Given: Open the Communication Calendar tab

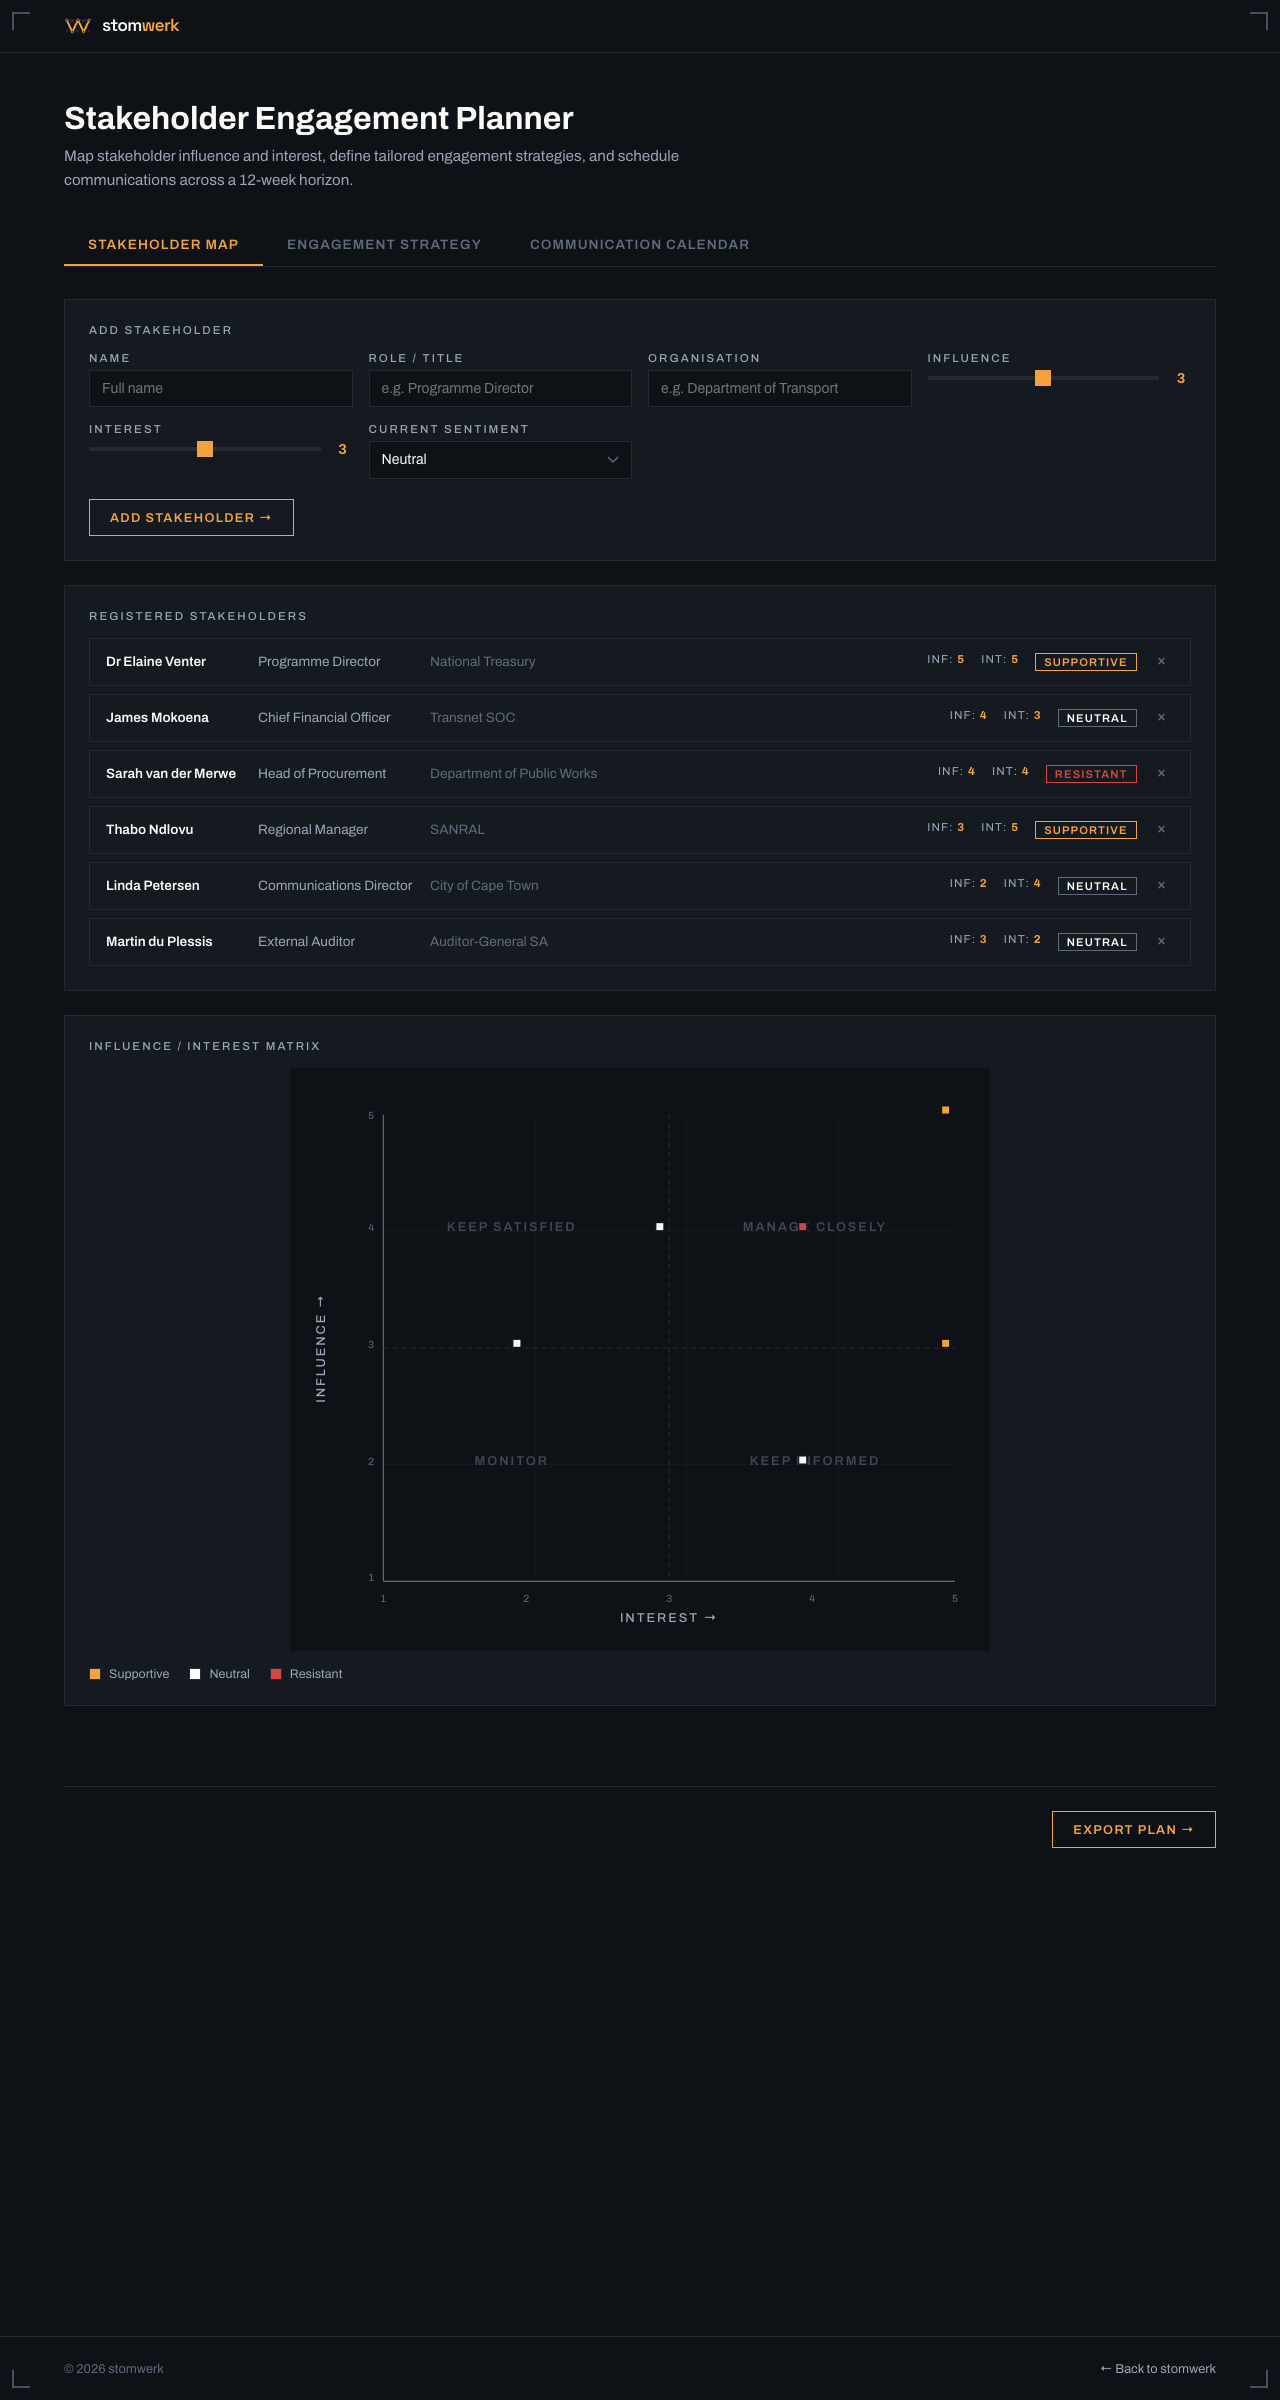Looking at the screenshot, I should pos(640,245).
